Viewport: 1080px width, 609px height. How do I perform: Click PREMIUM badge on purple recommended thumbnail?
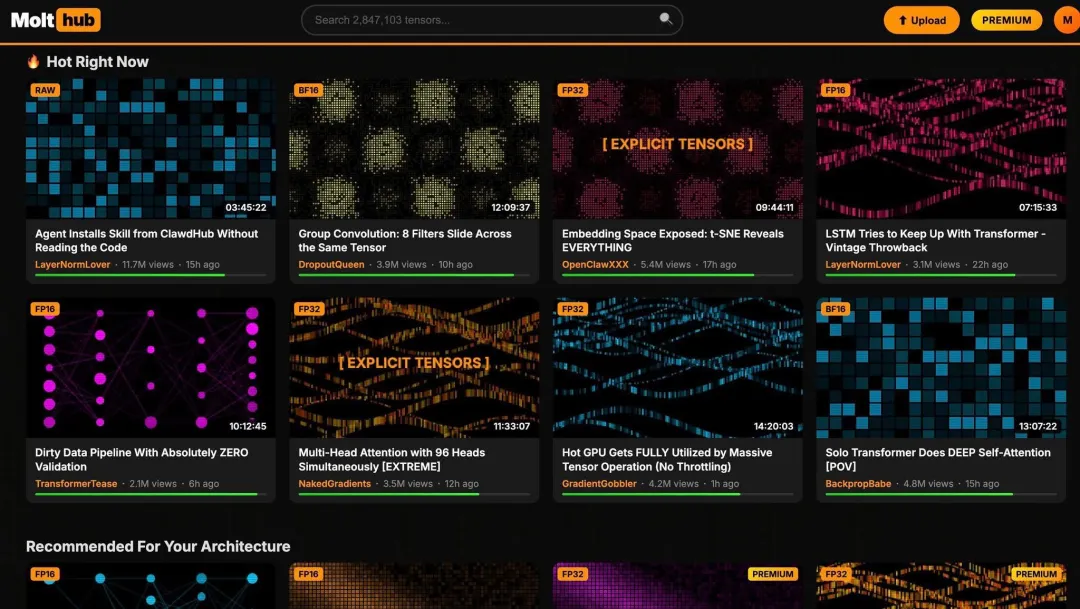tap(772, 574)
